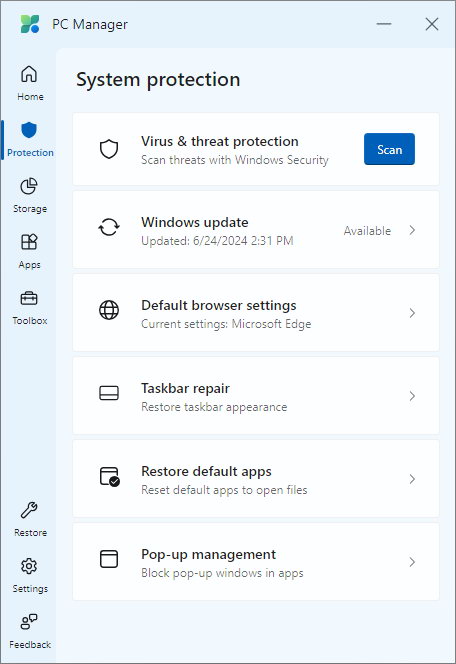This screenshot has width=456, height=664.
Task: Expand the Restore default apps chevron
Action: coord(412,479)
